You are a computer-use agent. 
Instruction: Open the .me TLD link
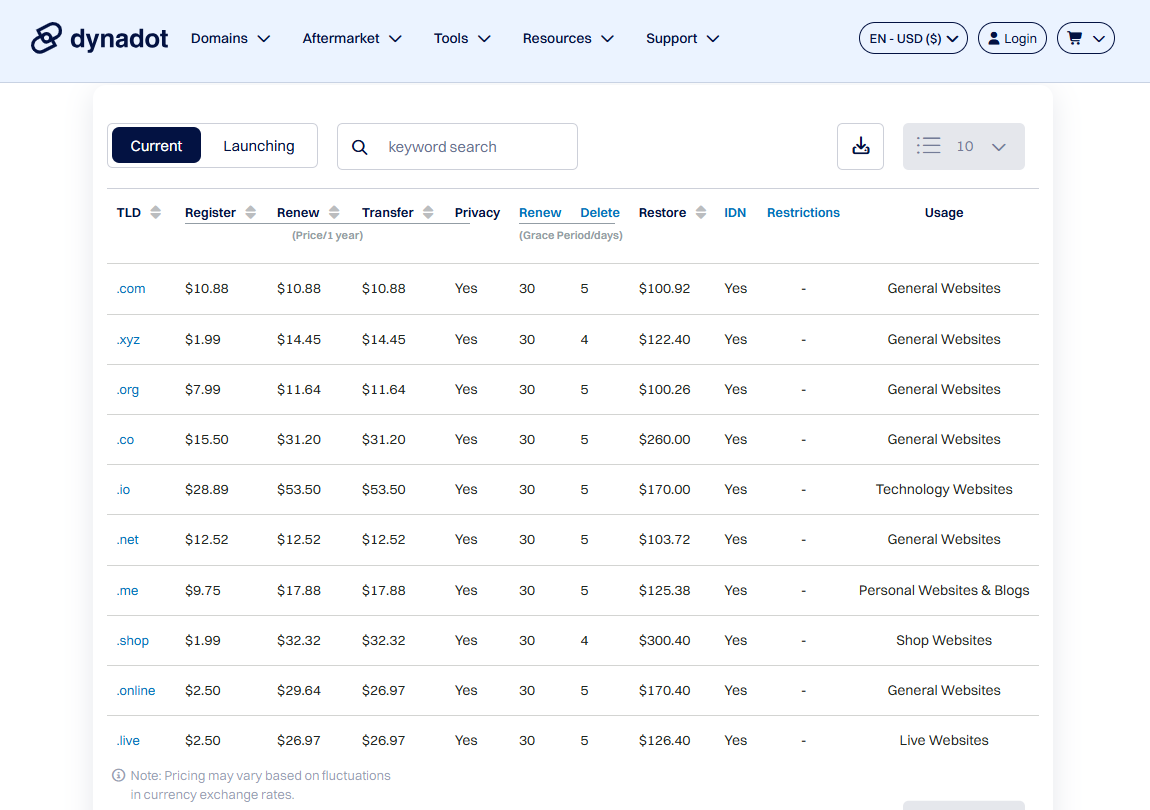tap(128, 590)
